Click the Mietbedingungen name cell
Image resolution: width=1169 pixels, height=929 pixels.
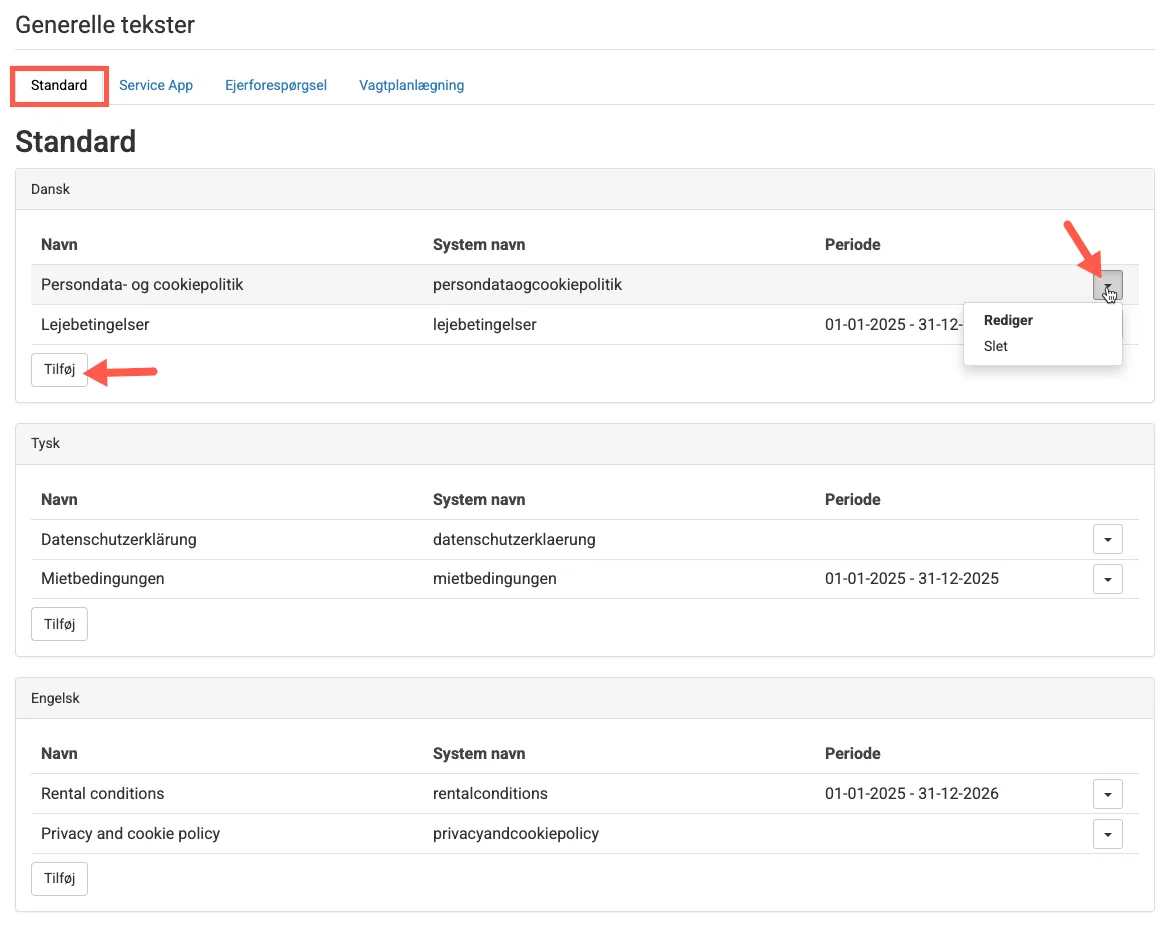tap(102, 579)
